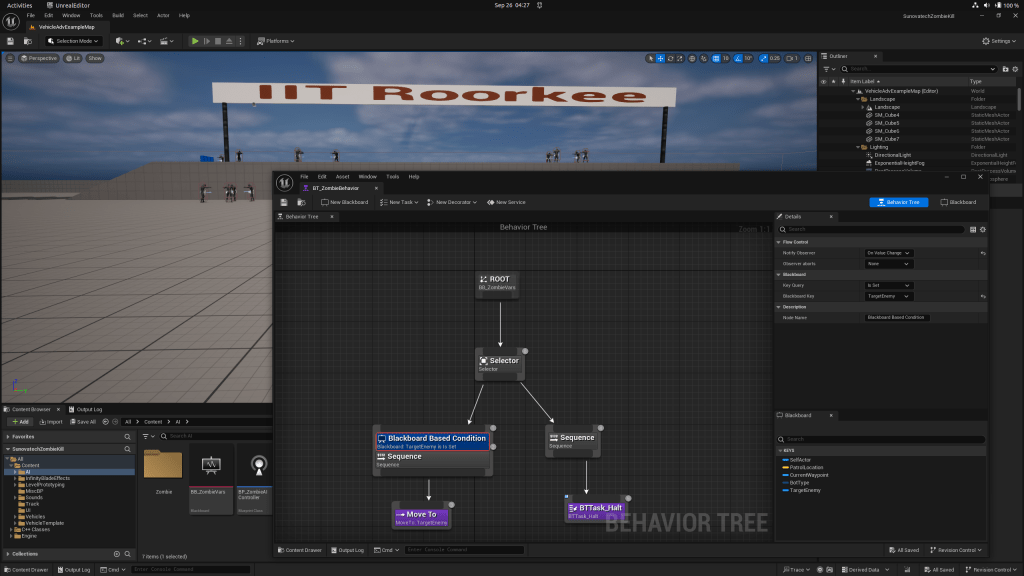Open the New Blackboard tool
The width and height of the screenshot is (1024, 576).
click(344, 202)
